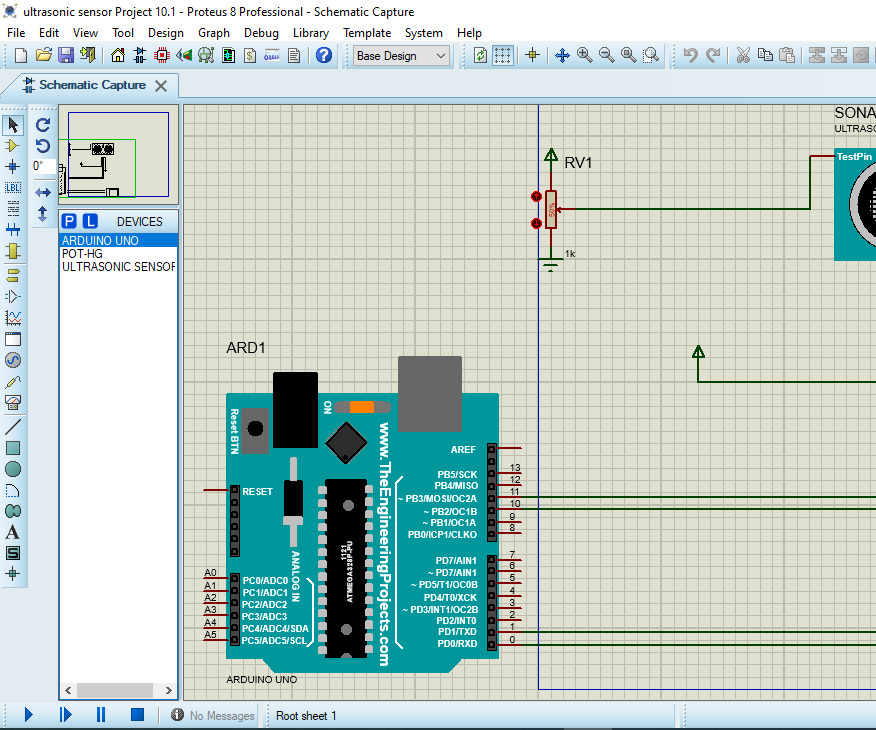Run the simulation

pyautogui.click(x=27, y=714)
